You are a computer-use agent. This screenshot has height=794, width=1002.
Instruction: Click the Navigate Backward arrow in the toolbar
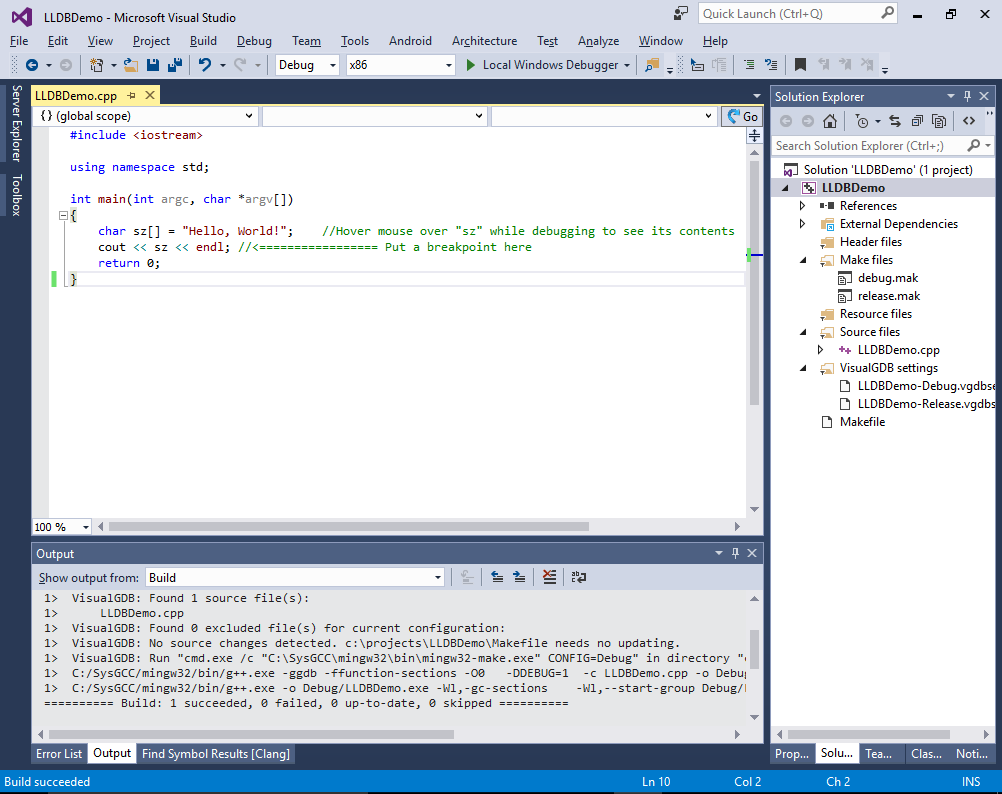(31, 65)
